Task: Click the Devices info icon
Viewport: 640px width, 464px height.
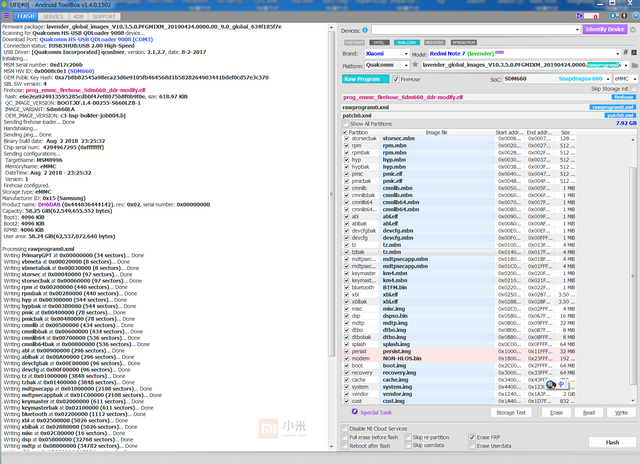Action: (x=365, y=30)
